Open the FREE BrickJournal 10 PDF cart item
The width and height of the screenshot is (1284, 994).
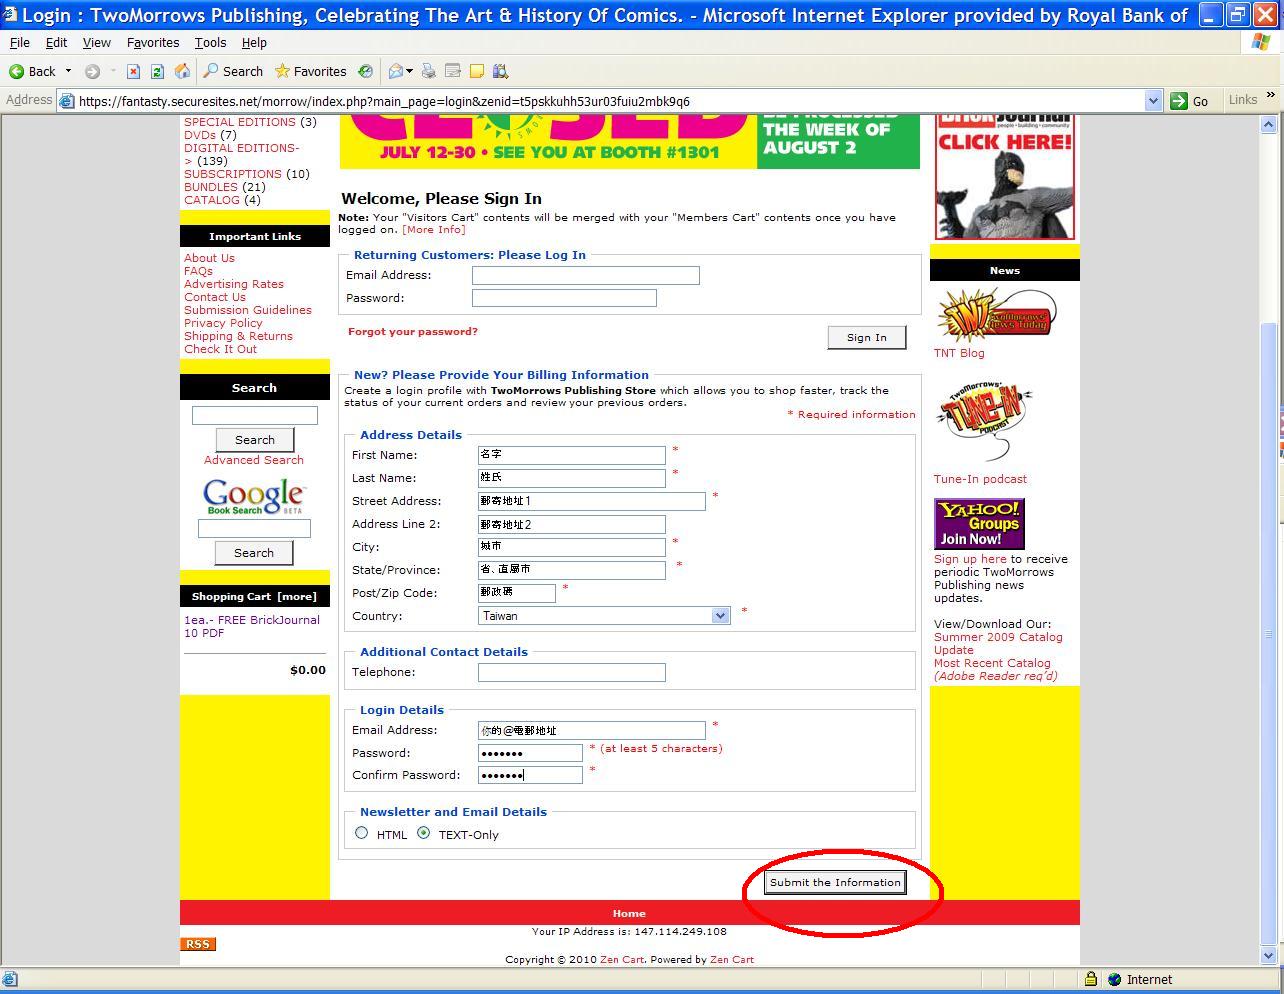click(x=252, y=626)
